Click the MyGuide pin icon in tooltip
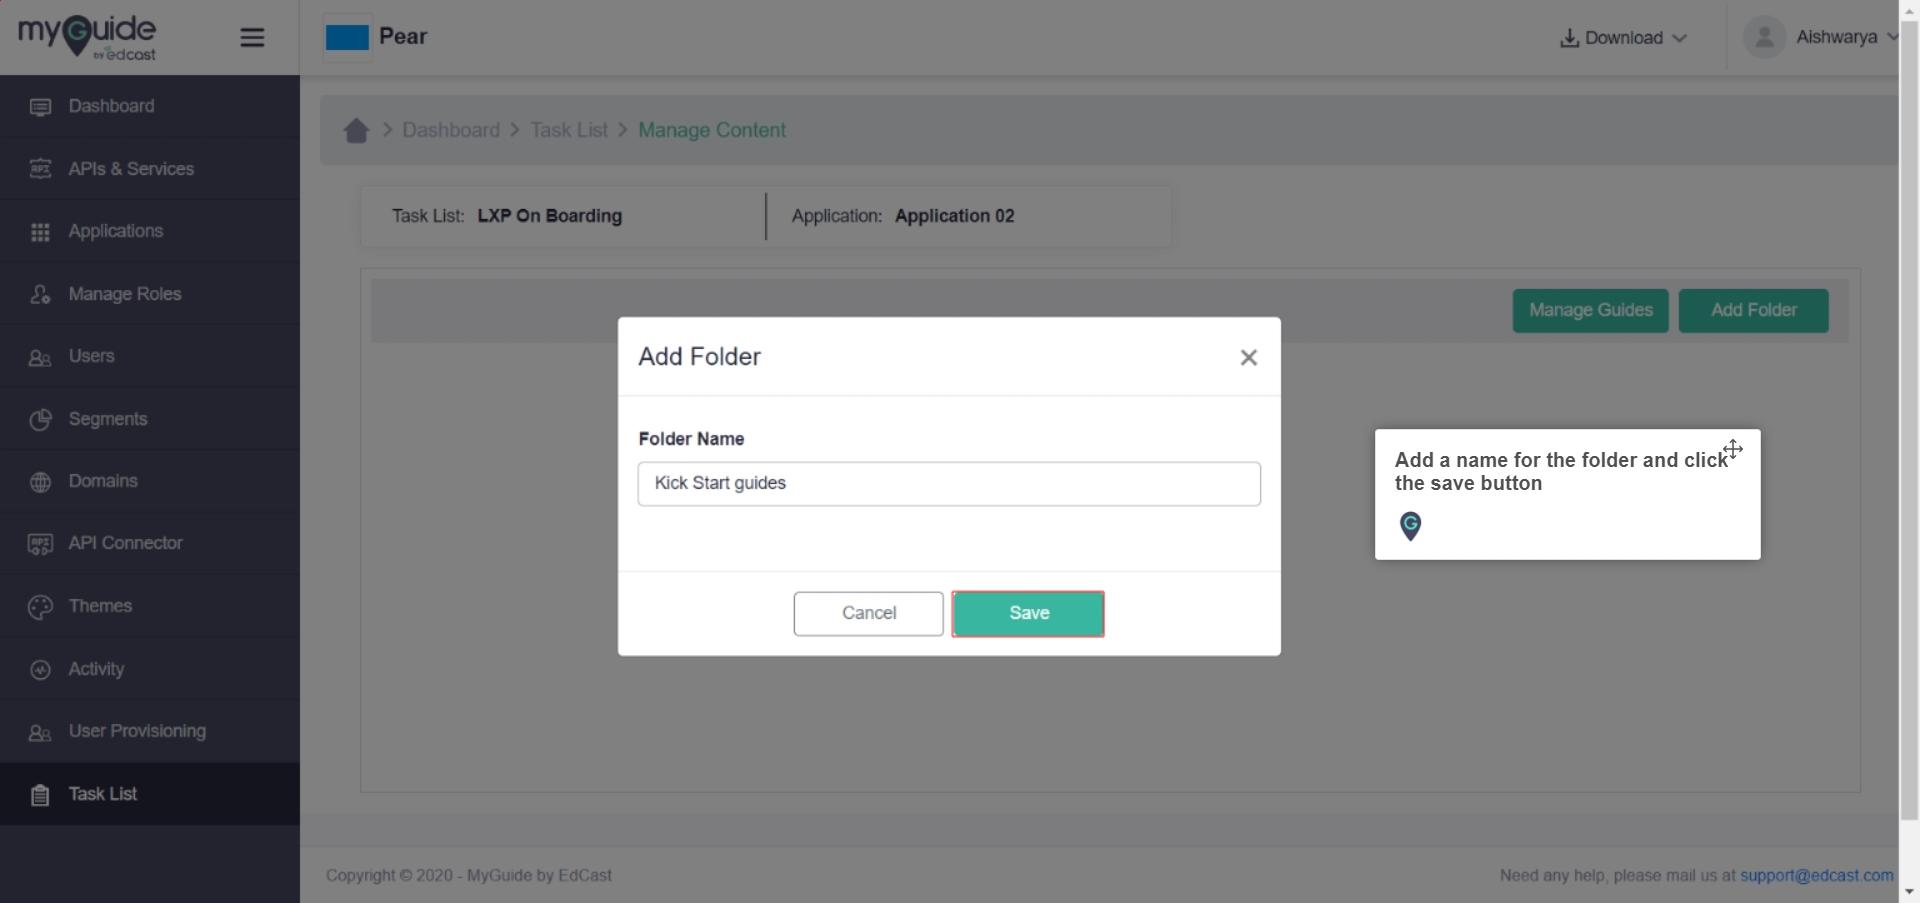Image resolution: width=1920 pixels, height=903 pixels. click(x=1410, y=526)
